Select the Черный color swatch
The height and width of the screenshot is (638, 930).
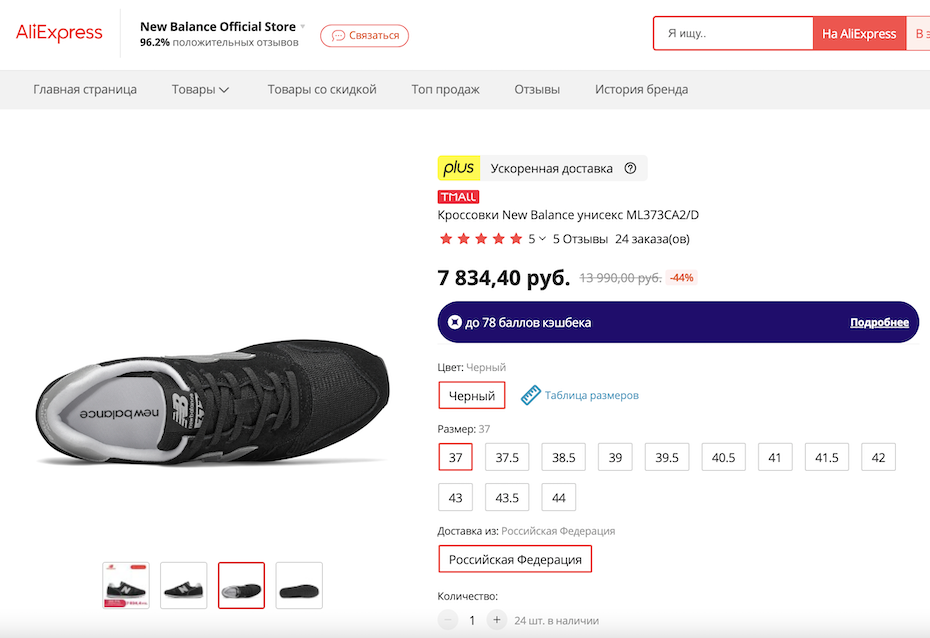(x=472, y=395)
